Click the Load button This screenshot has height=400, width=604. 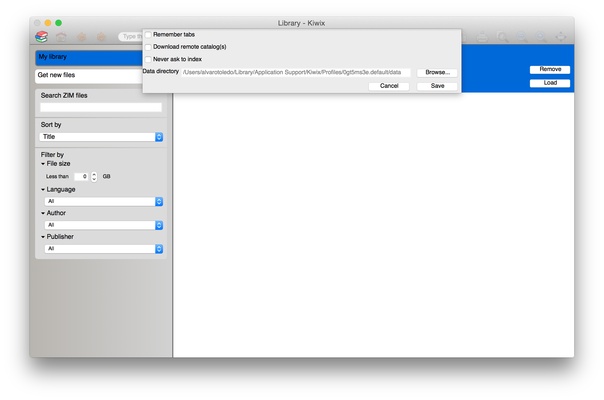pos(550,83)
